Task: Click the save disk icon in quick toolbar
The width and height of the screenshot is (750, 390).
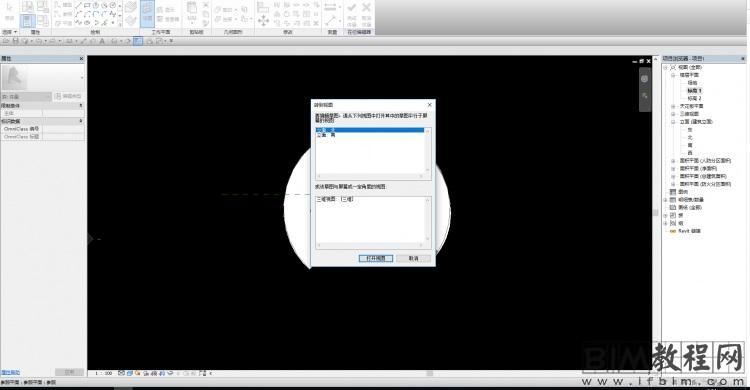Action: tap(16, 41)
